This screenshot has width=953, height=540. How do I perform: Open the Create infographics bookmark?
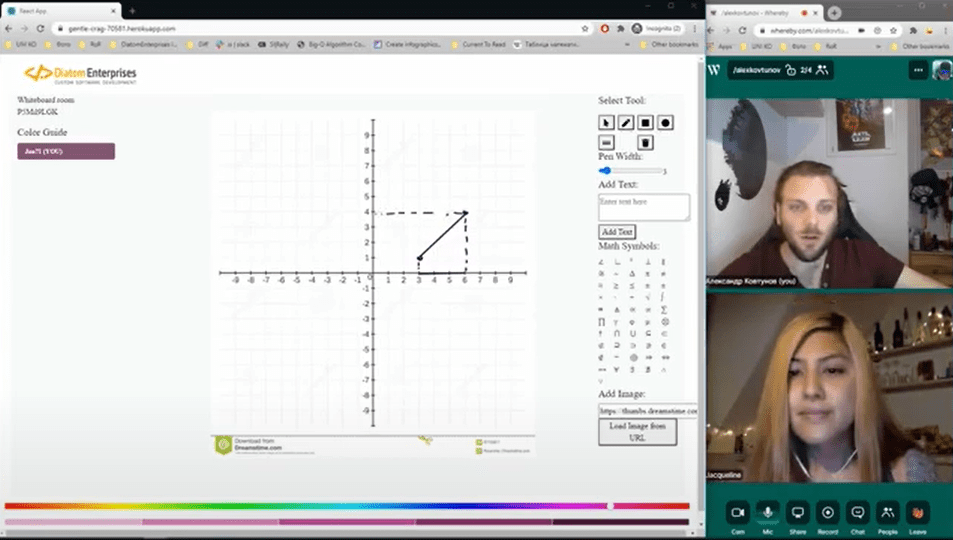[x=407, y=44]
